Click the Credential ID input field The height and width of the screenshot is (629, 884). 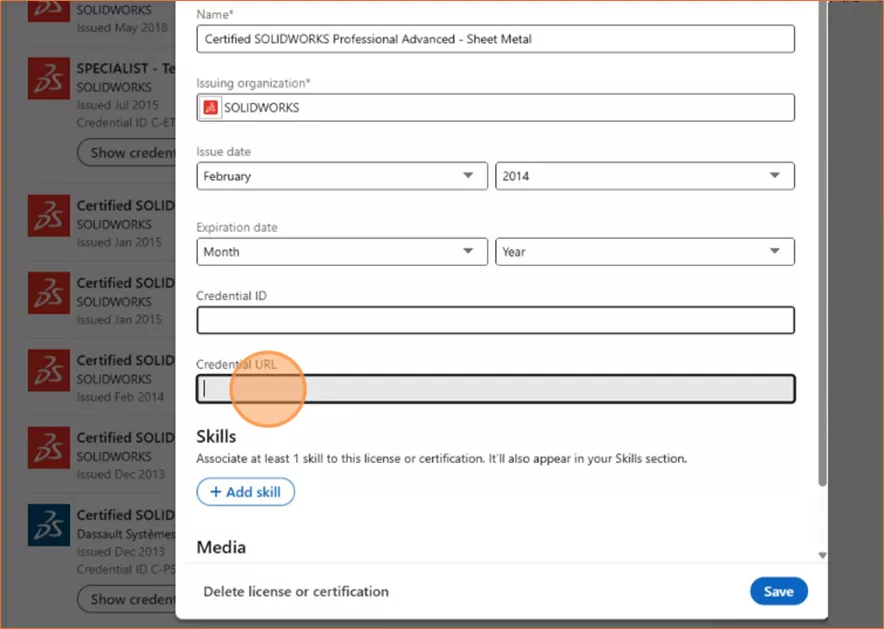point(496,320)
